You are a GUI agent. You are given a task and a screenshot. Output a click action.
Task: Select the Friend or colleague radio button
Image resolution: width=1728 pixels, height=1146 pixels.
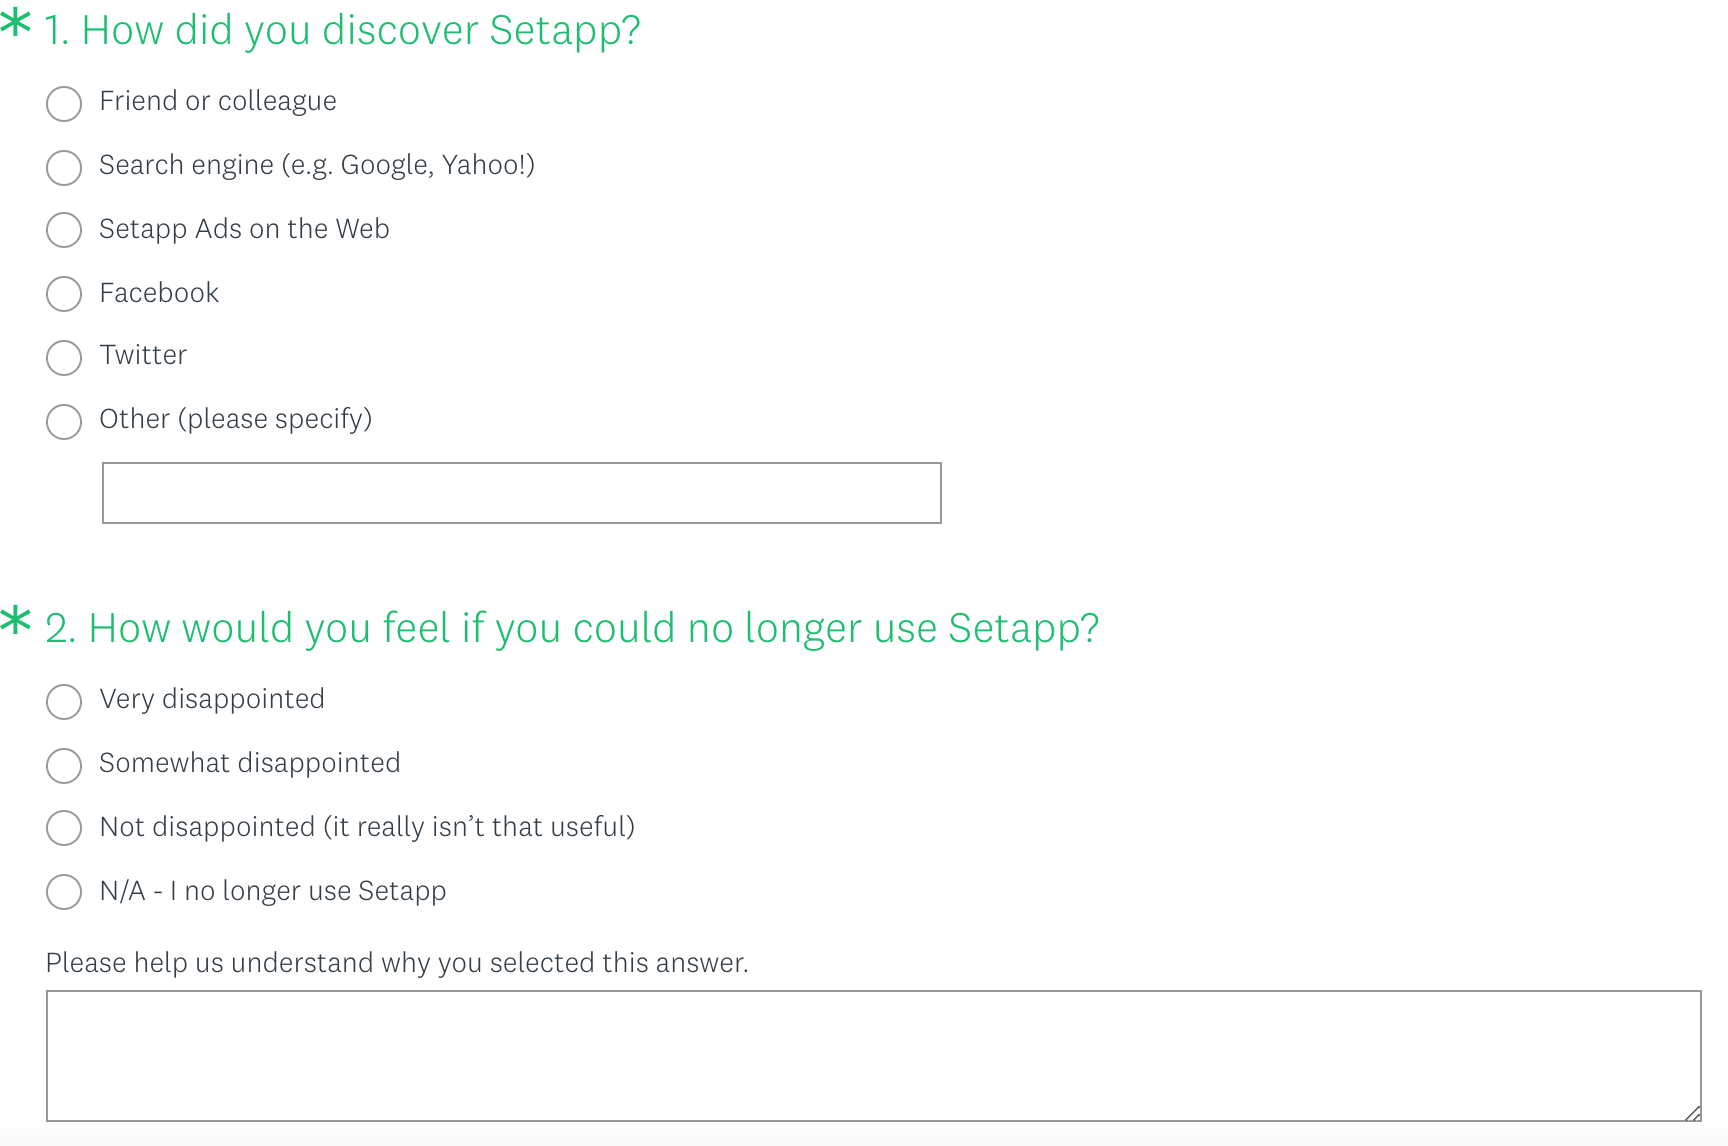point(64,103)
